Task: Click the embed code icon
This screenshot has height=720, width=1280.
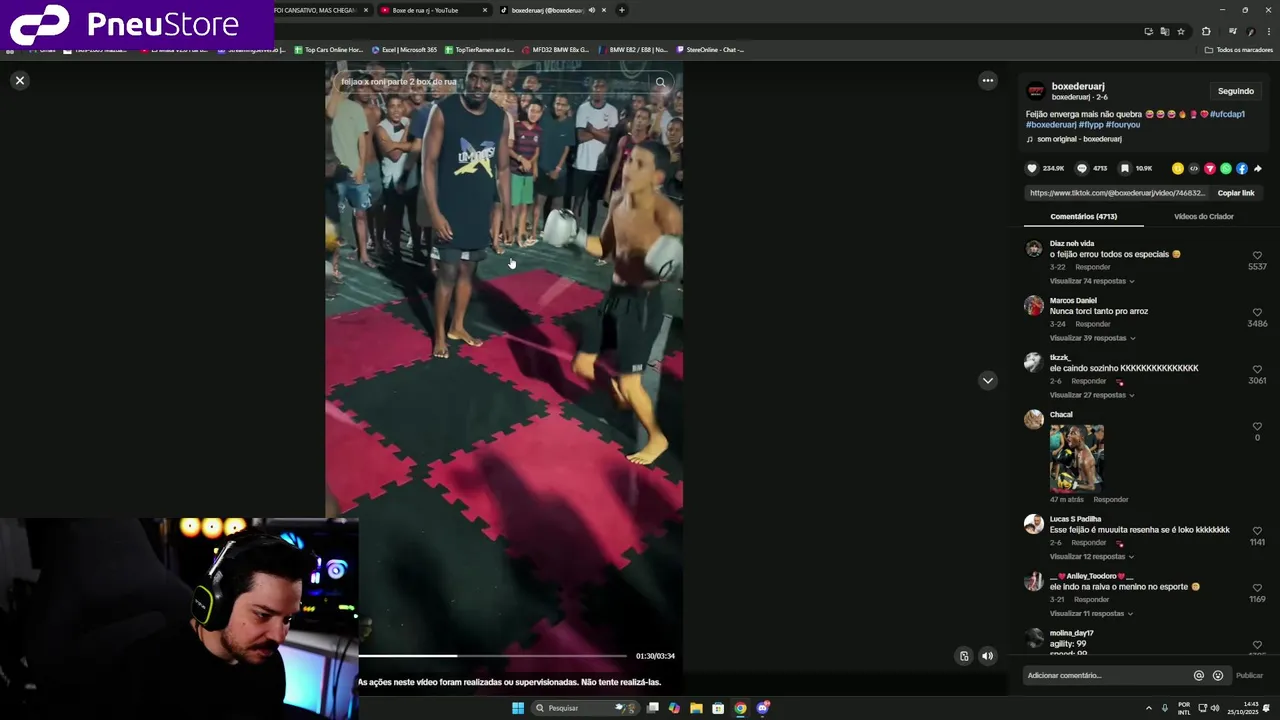Action: point(1193,168)
